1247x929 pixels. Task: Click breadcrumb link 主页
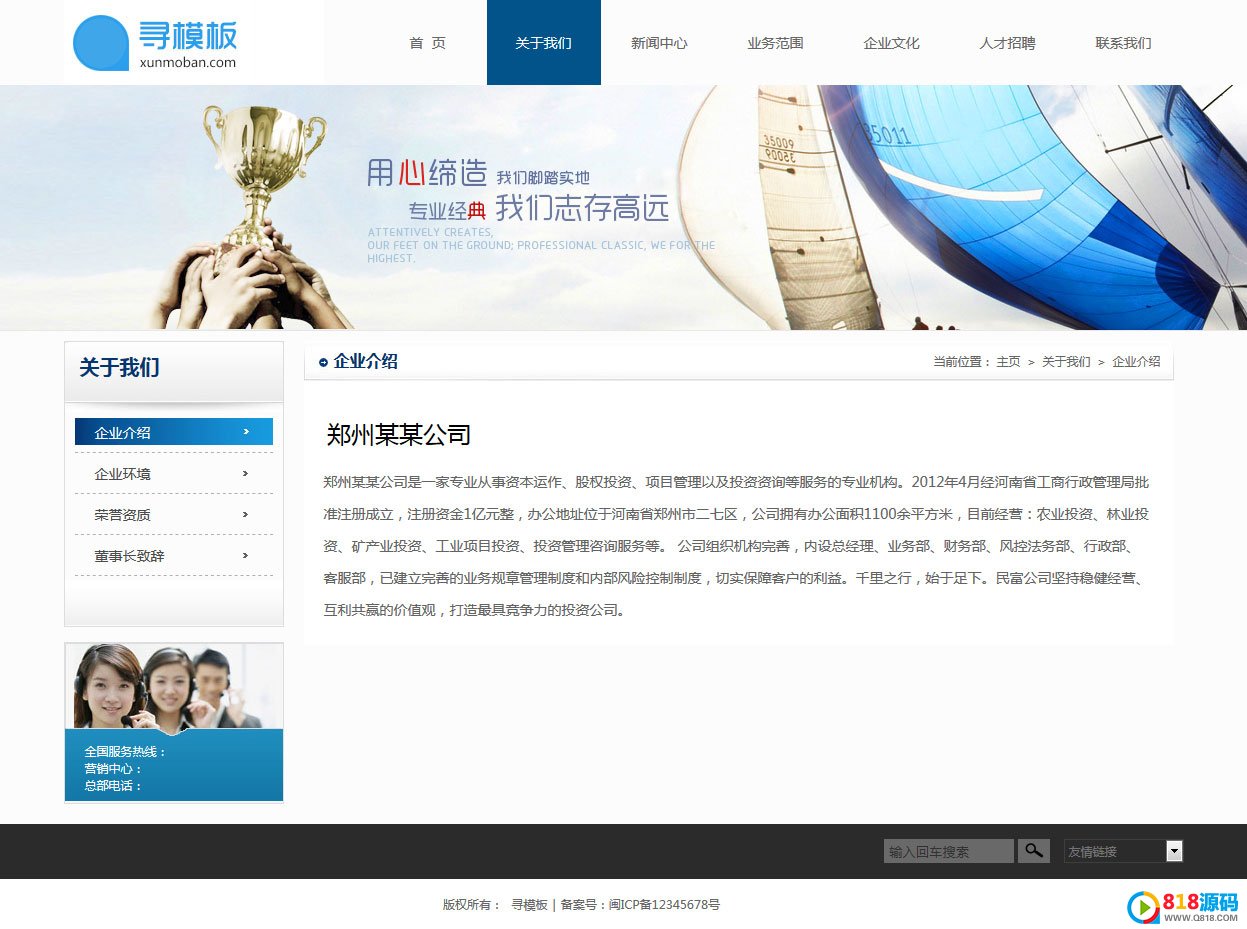(1008, 362)
